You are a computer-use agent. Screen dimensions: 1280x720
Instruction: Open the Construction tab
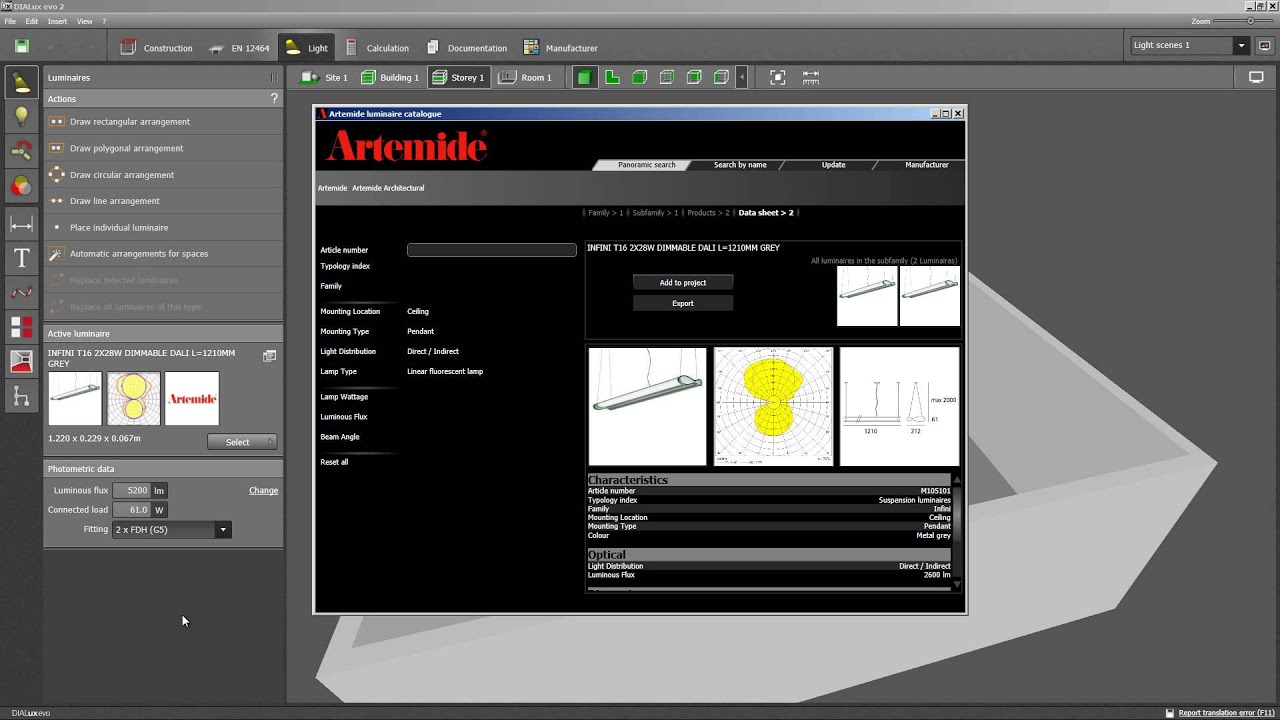pos(157,47)
